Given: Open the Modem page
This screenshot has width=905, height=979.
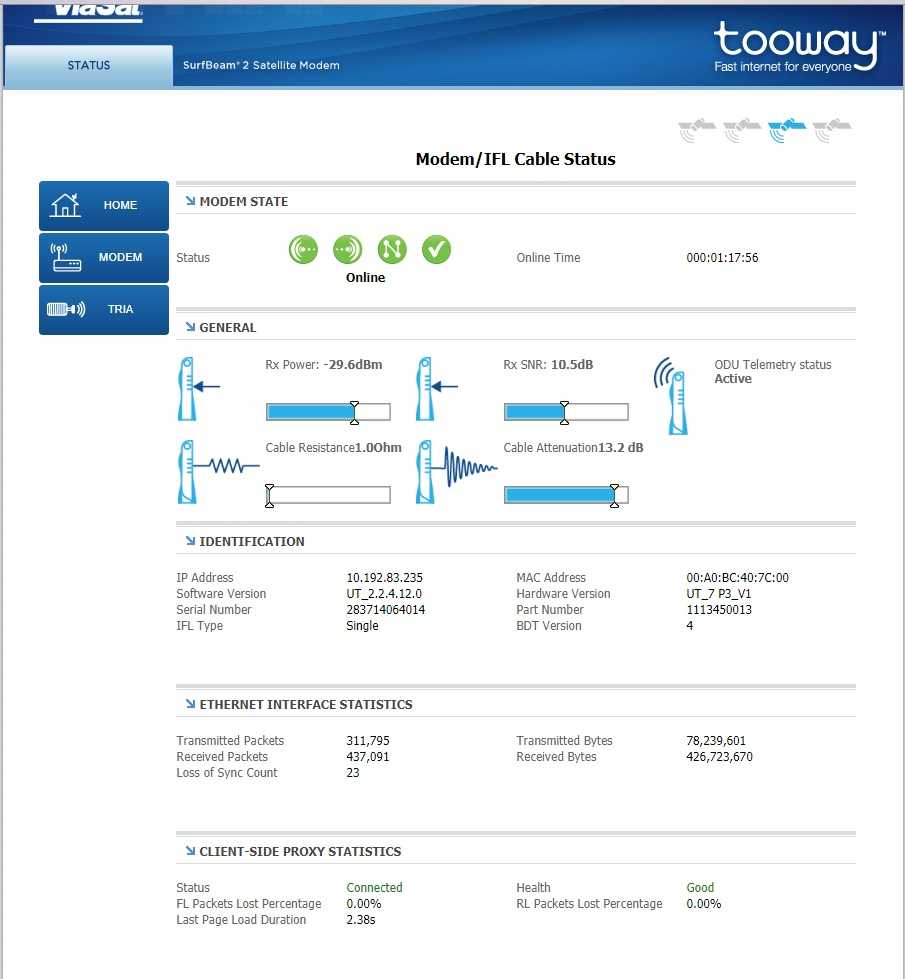Looking at the screenshot, I should point(104,257).
